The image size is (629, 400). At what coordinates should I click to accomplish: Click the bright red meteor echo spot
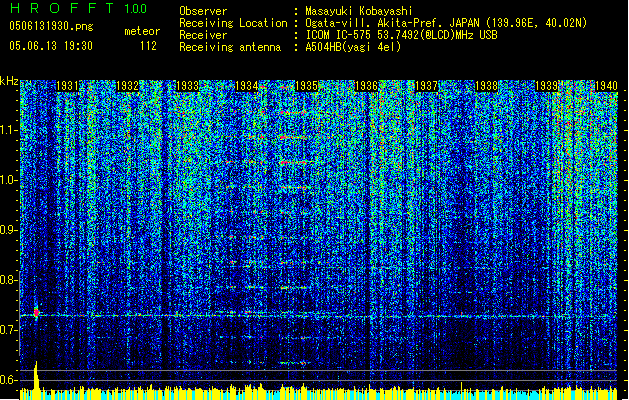pos(37,312)
